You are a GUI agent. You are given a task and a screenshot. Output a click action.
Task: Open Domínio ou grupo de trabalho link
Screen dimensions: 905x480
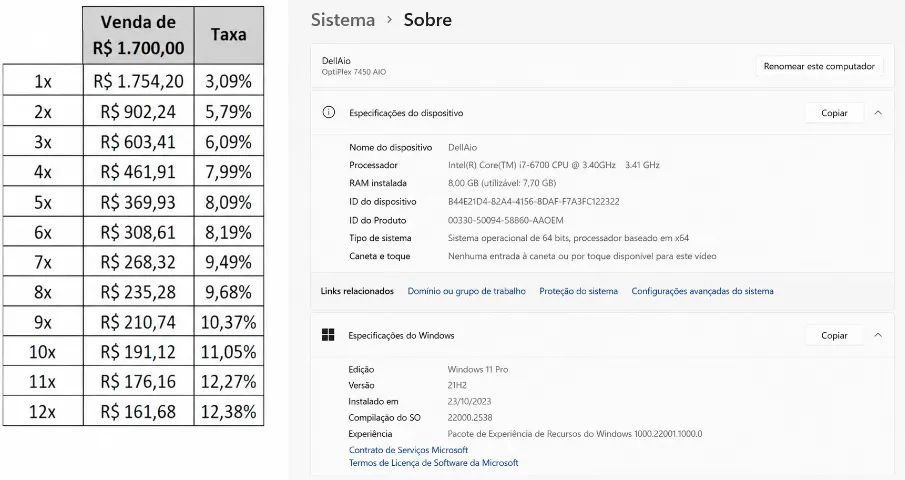tap(466, 291)
